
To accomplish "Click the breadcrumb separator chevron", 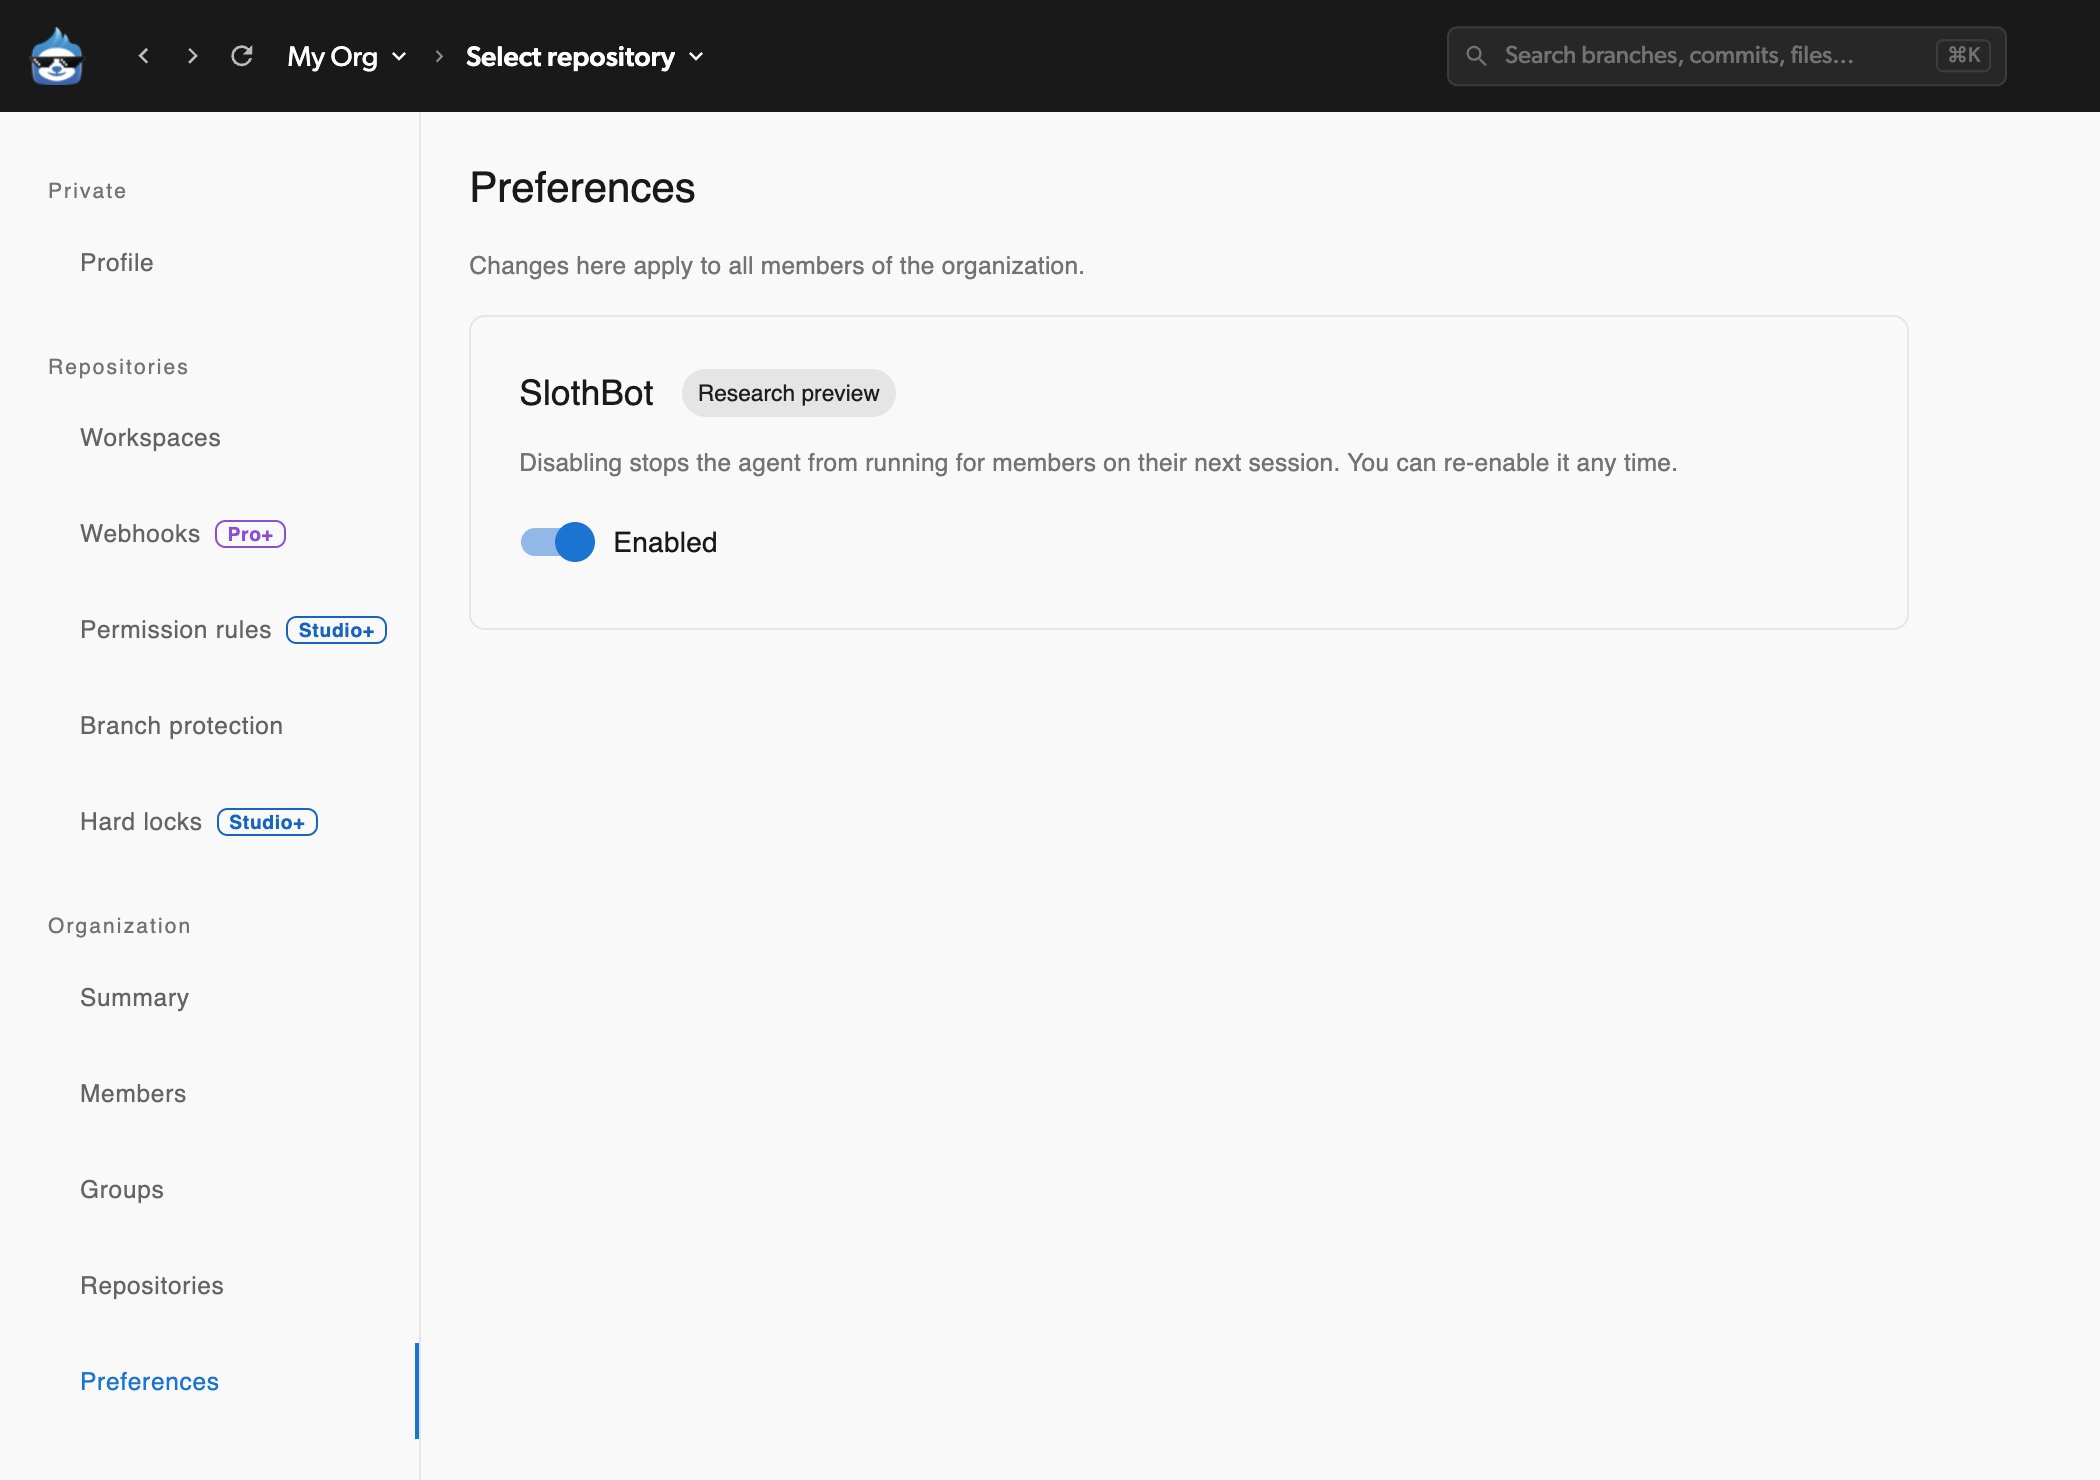I will point(438,56).
